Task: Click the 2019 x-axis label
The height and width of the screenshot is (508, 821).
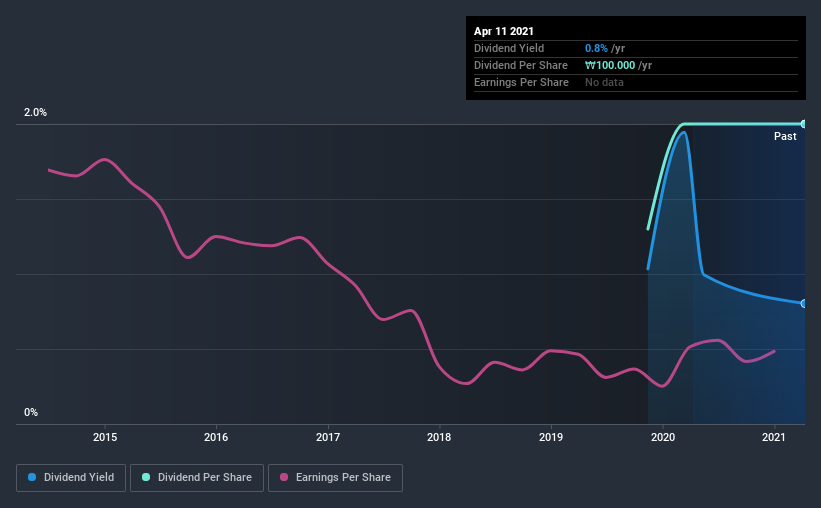Action: pyautogui.click(x=551, y=437)
